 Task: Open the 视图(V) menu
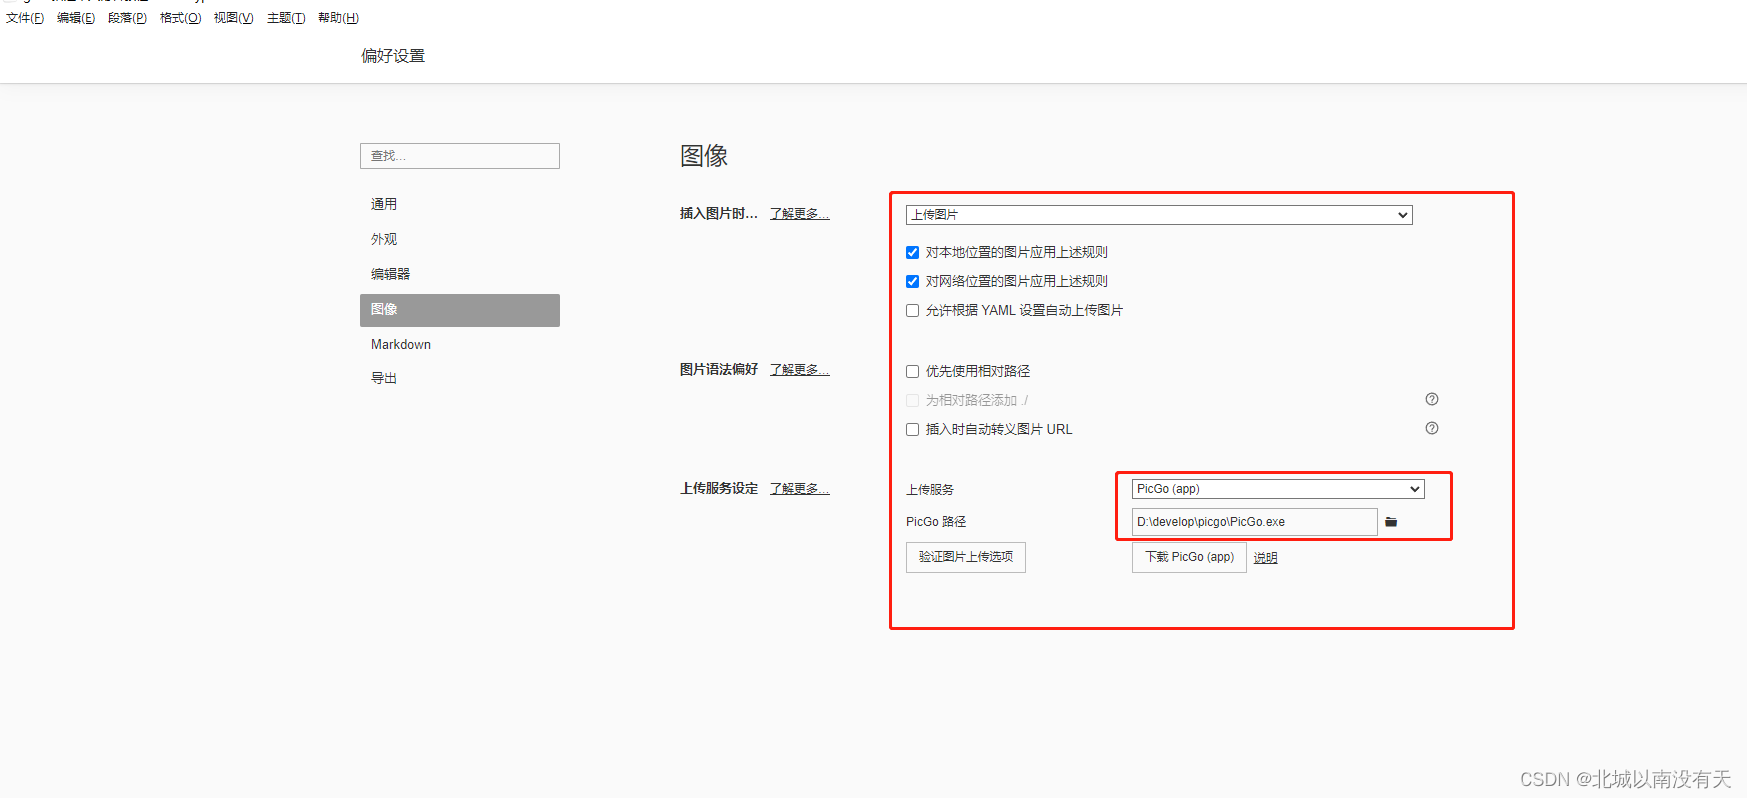233,18
